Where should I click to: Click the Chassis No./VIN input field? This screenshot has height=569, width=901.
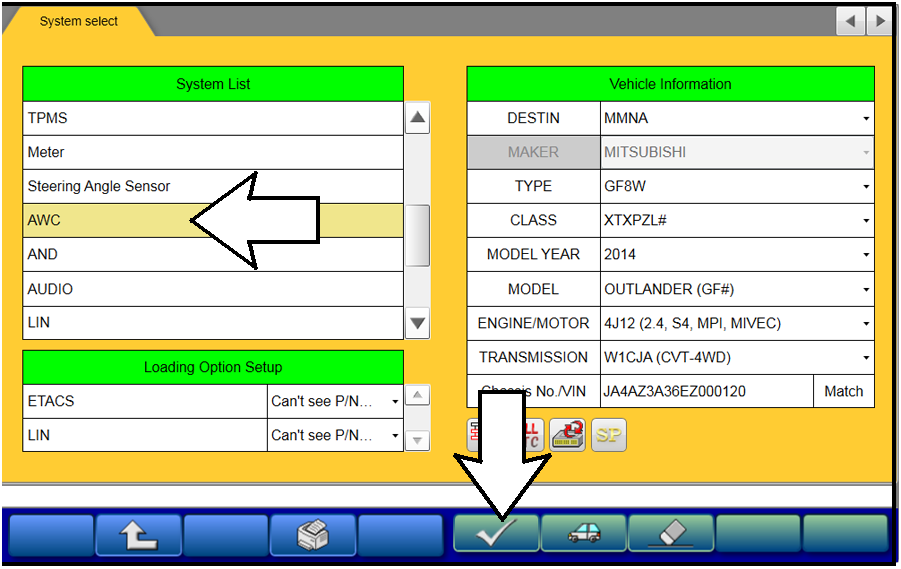706,391
